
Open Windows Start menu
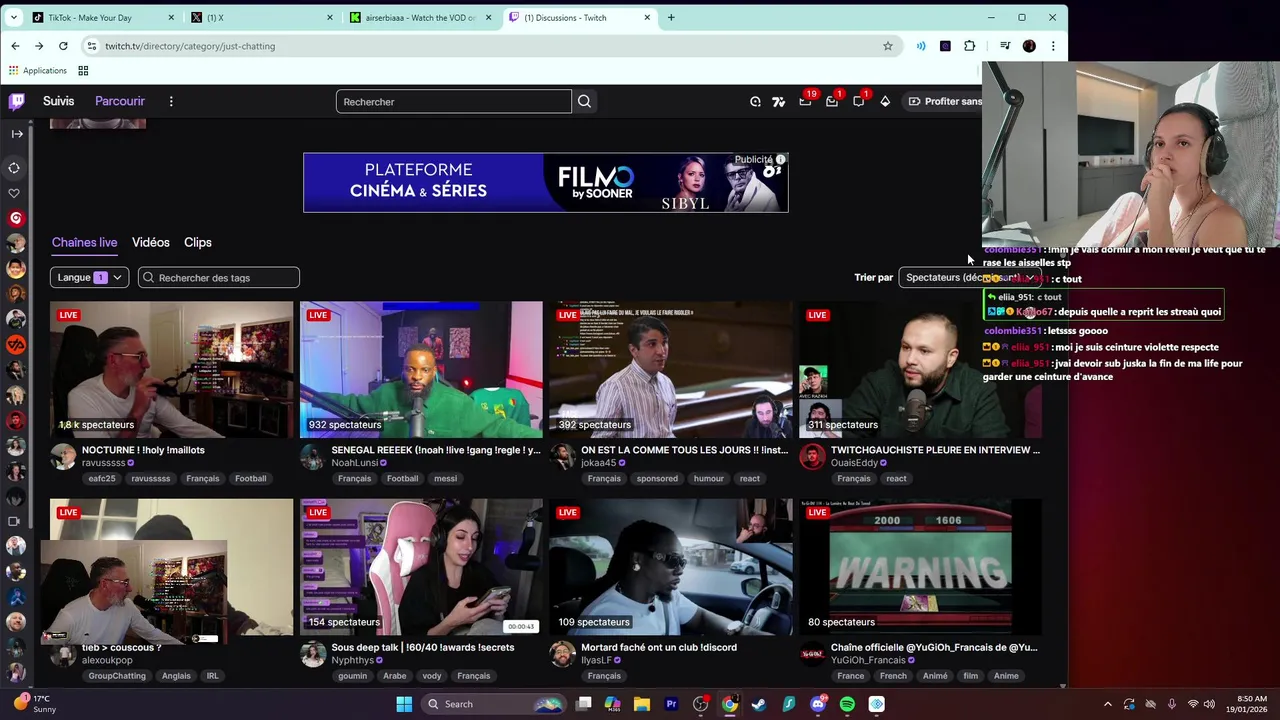(404, 704)
